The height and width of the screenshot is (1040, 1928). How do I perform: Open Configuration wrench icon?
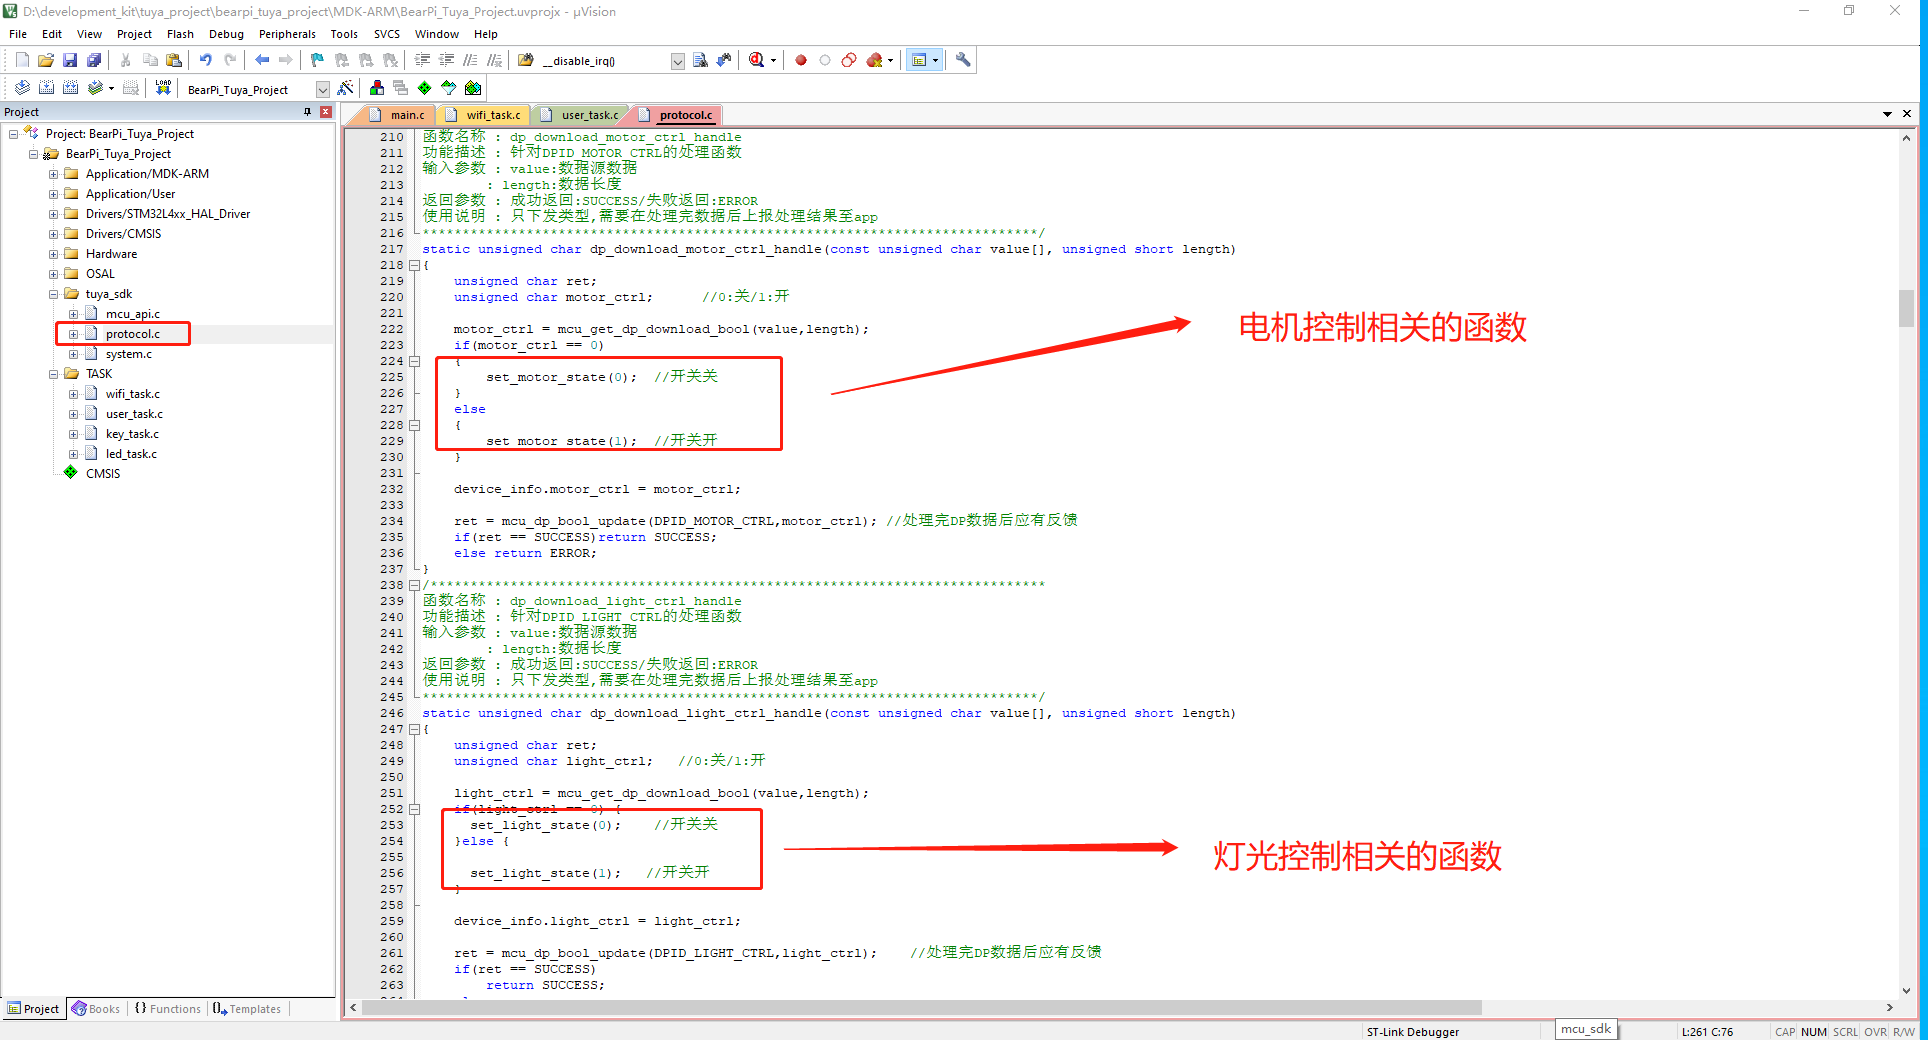(963, 60)
